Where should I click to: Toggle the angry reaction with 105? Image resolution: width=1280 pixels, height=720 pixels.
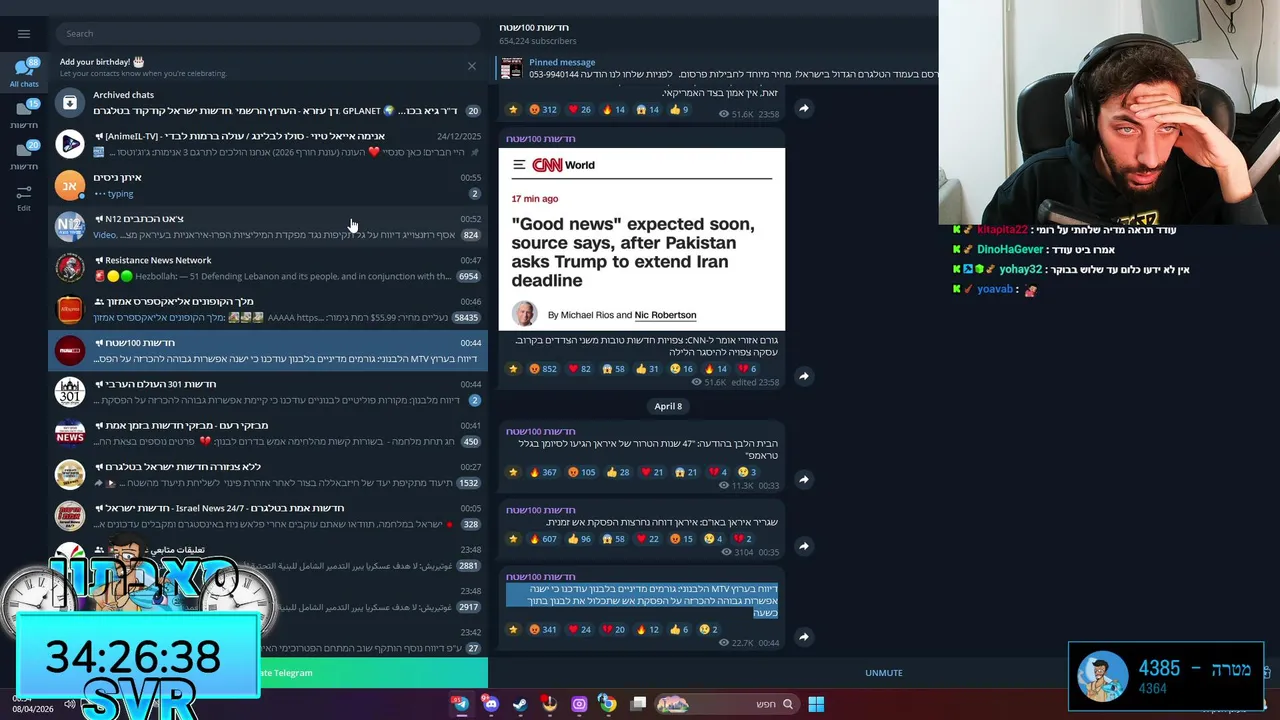[x=581, y=472]
